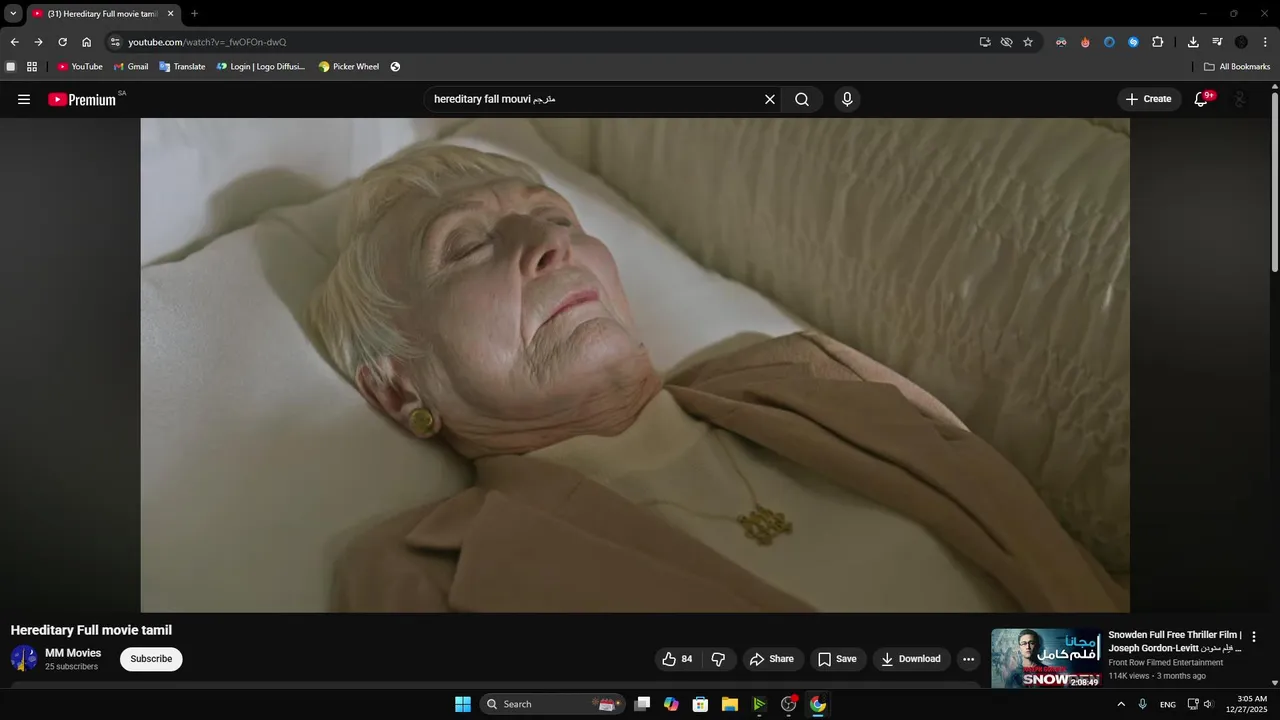Download the video
This screenshot has height=720, width=1280.
point(911,659)
